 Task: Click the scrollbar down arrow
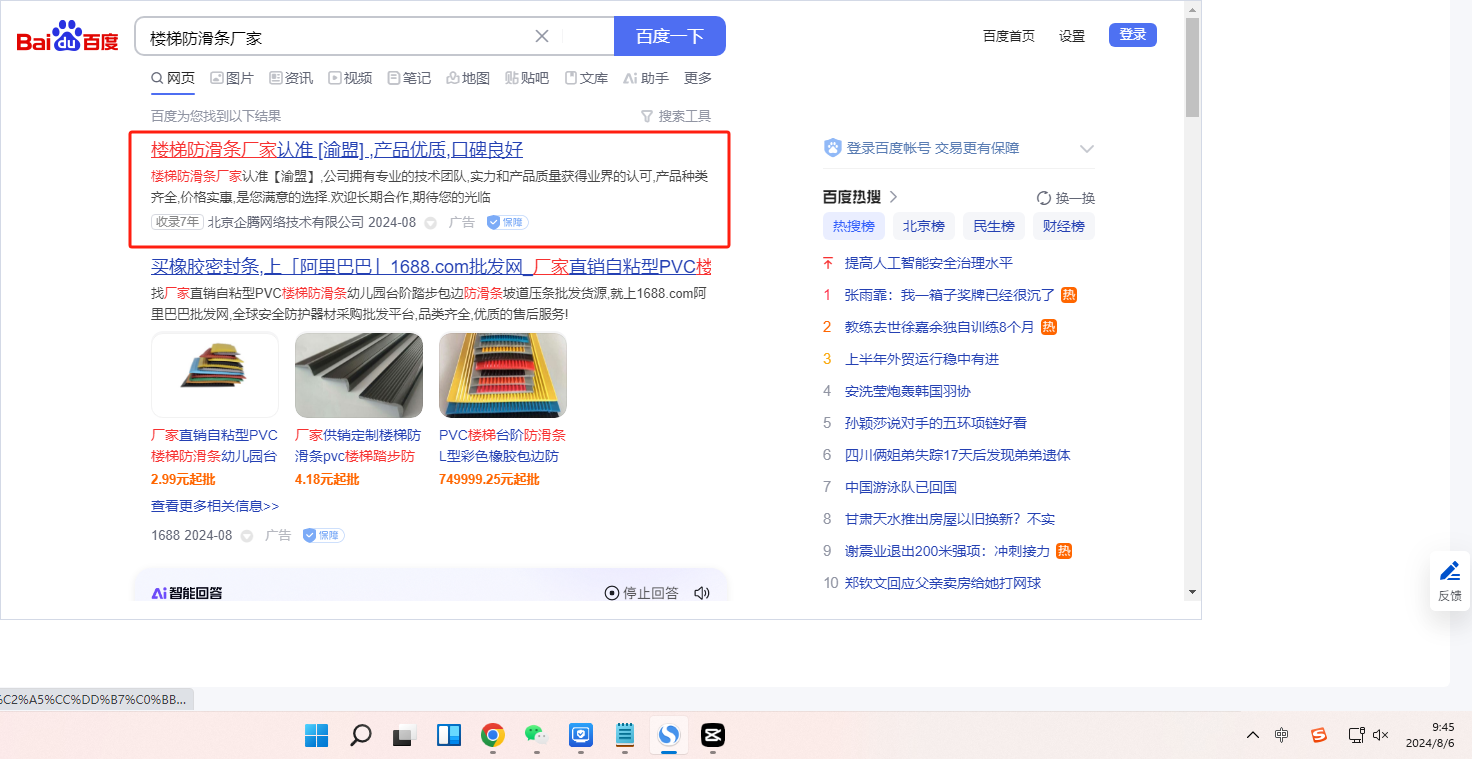(x=1192, y=591)
